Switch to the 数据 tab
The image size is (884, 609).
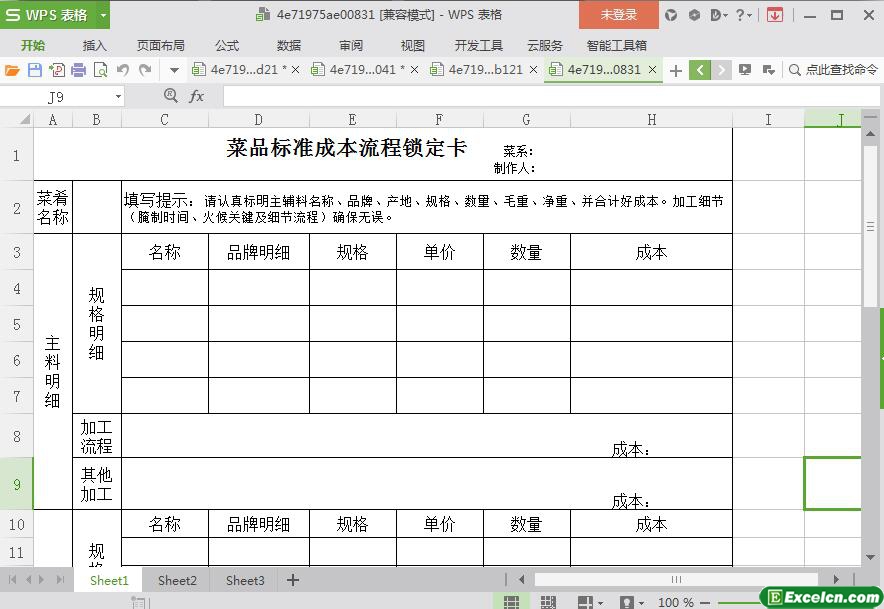(x=289, y=46)
